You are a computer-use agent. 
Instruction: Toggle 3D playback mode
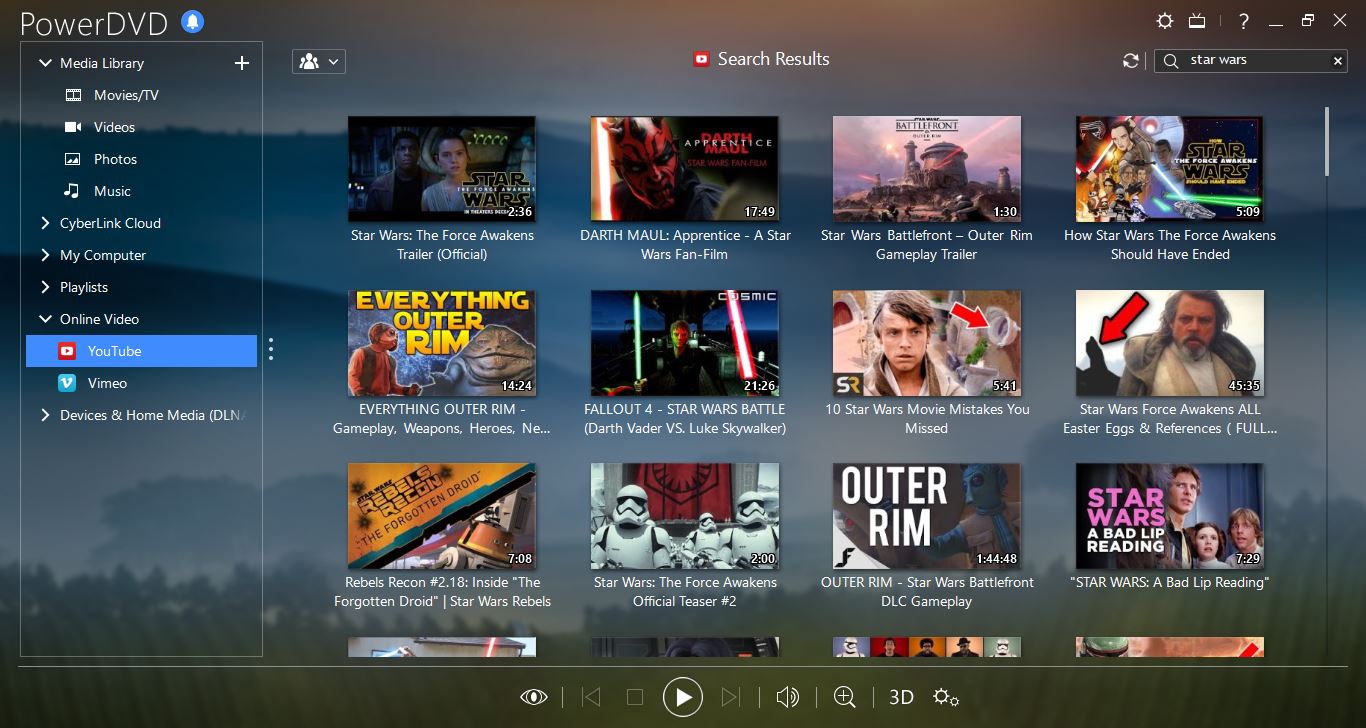(901, 697)
